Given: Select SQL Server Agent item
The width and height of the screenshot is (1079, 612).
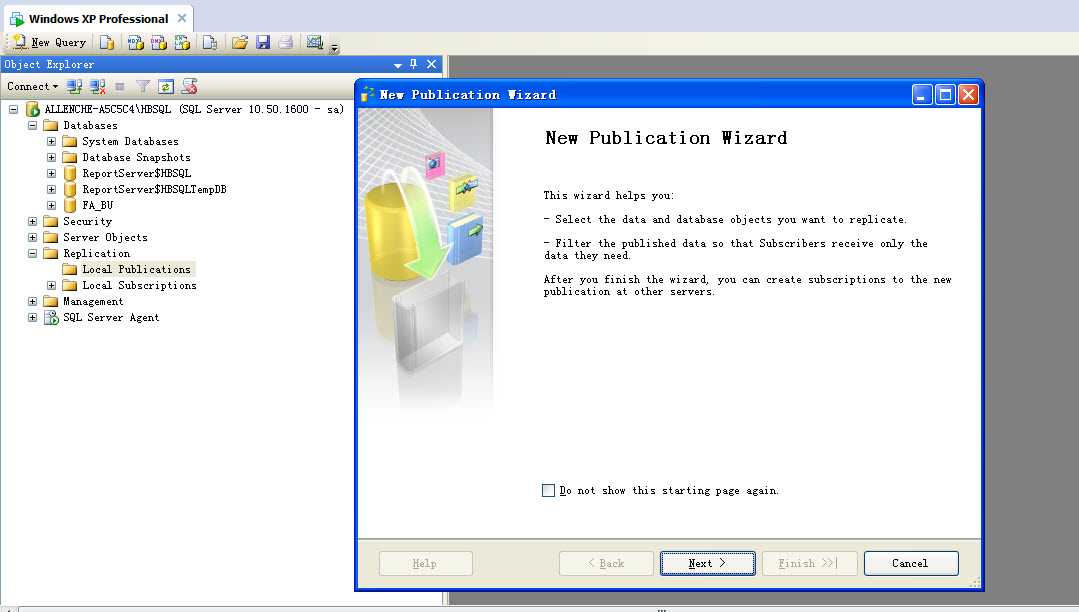Looking at the screenshot, I should [111, 317].
